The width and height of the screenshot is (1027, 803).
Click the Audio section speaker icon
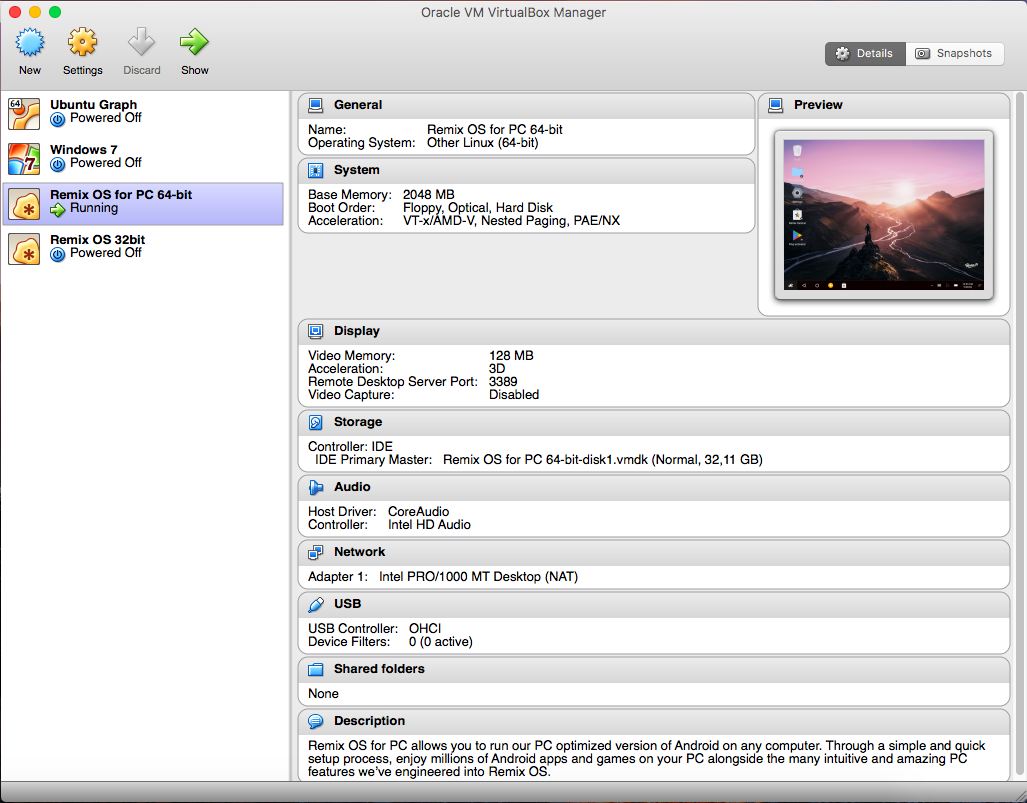(x=316, y=487)
